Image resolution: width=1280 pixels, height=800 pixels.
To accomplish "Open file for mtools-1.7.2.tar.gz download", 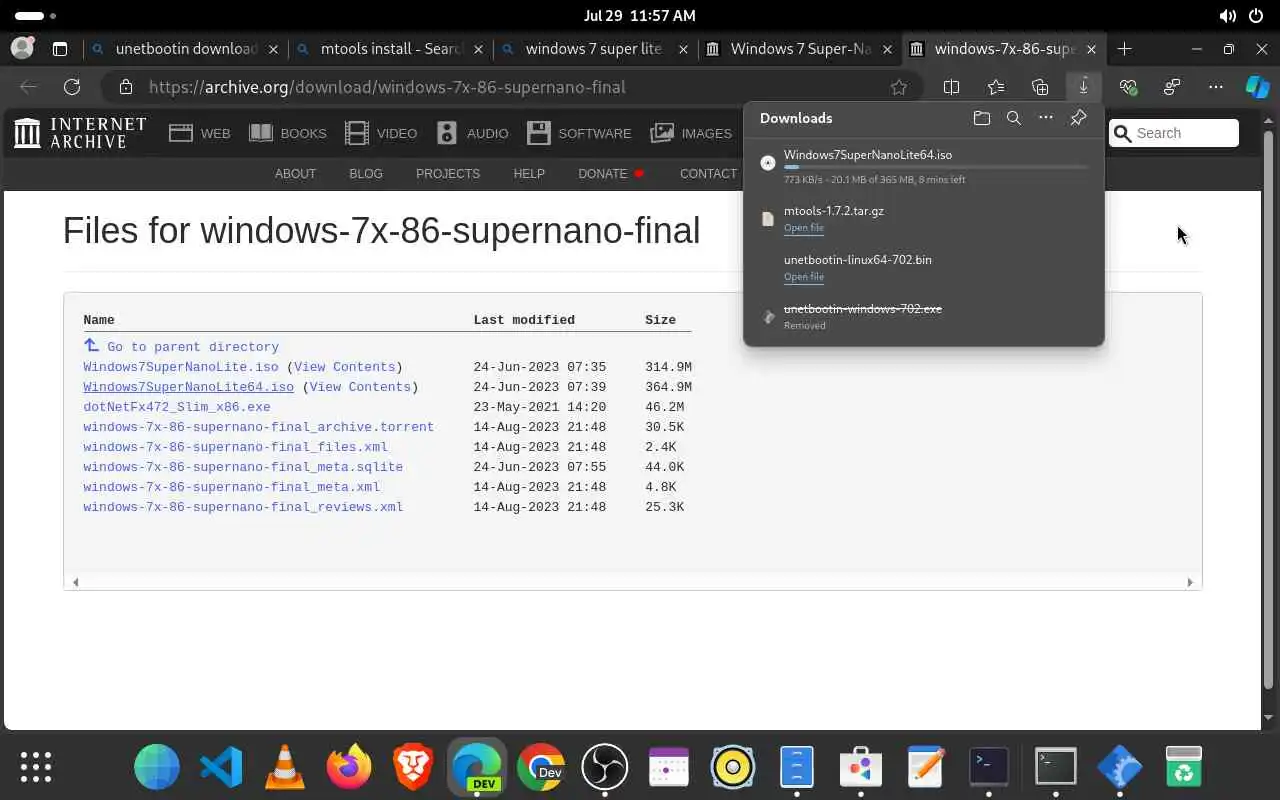I will point(804,228).
